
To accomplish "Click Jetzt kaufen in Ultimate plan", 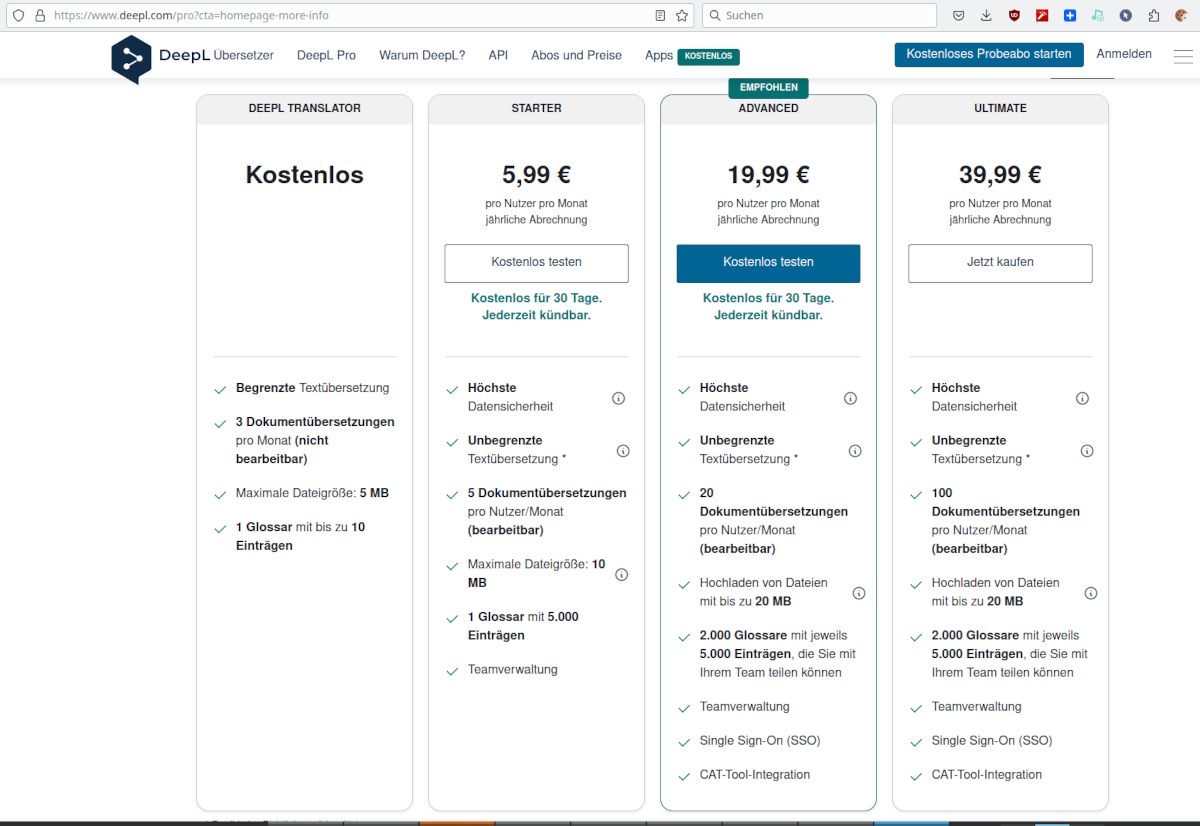I will (1000, 263).
